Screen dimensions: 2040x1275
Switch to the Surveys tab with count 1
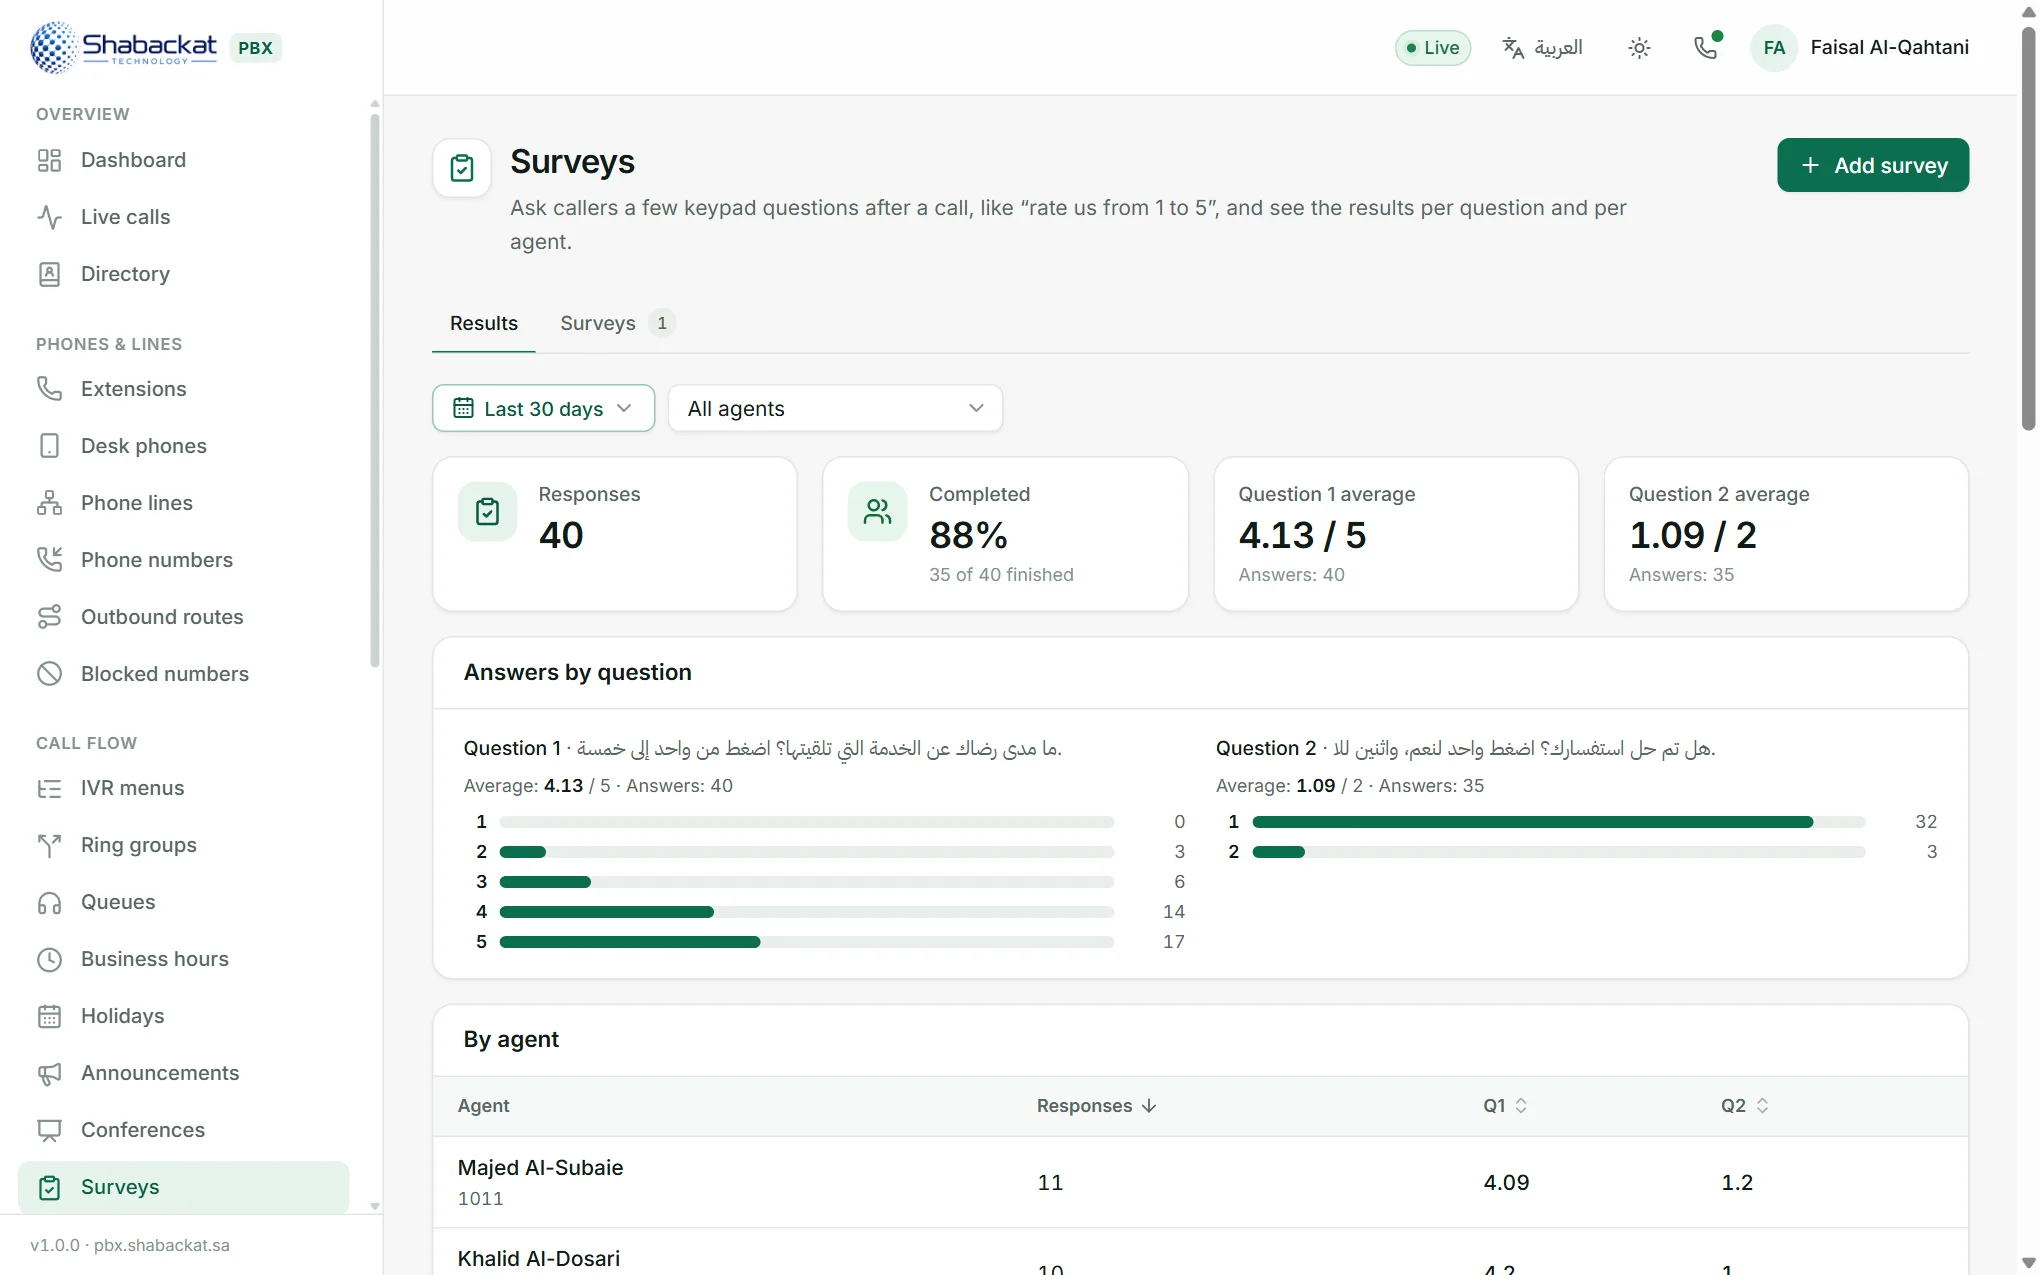tap(617, 323)
